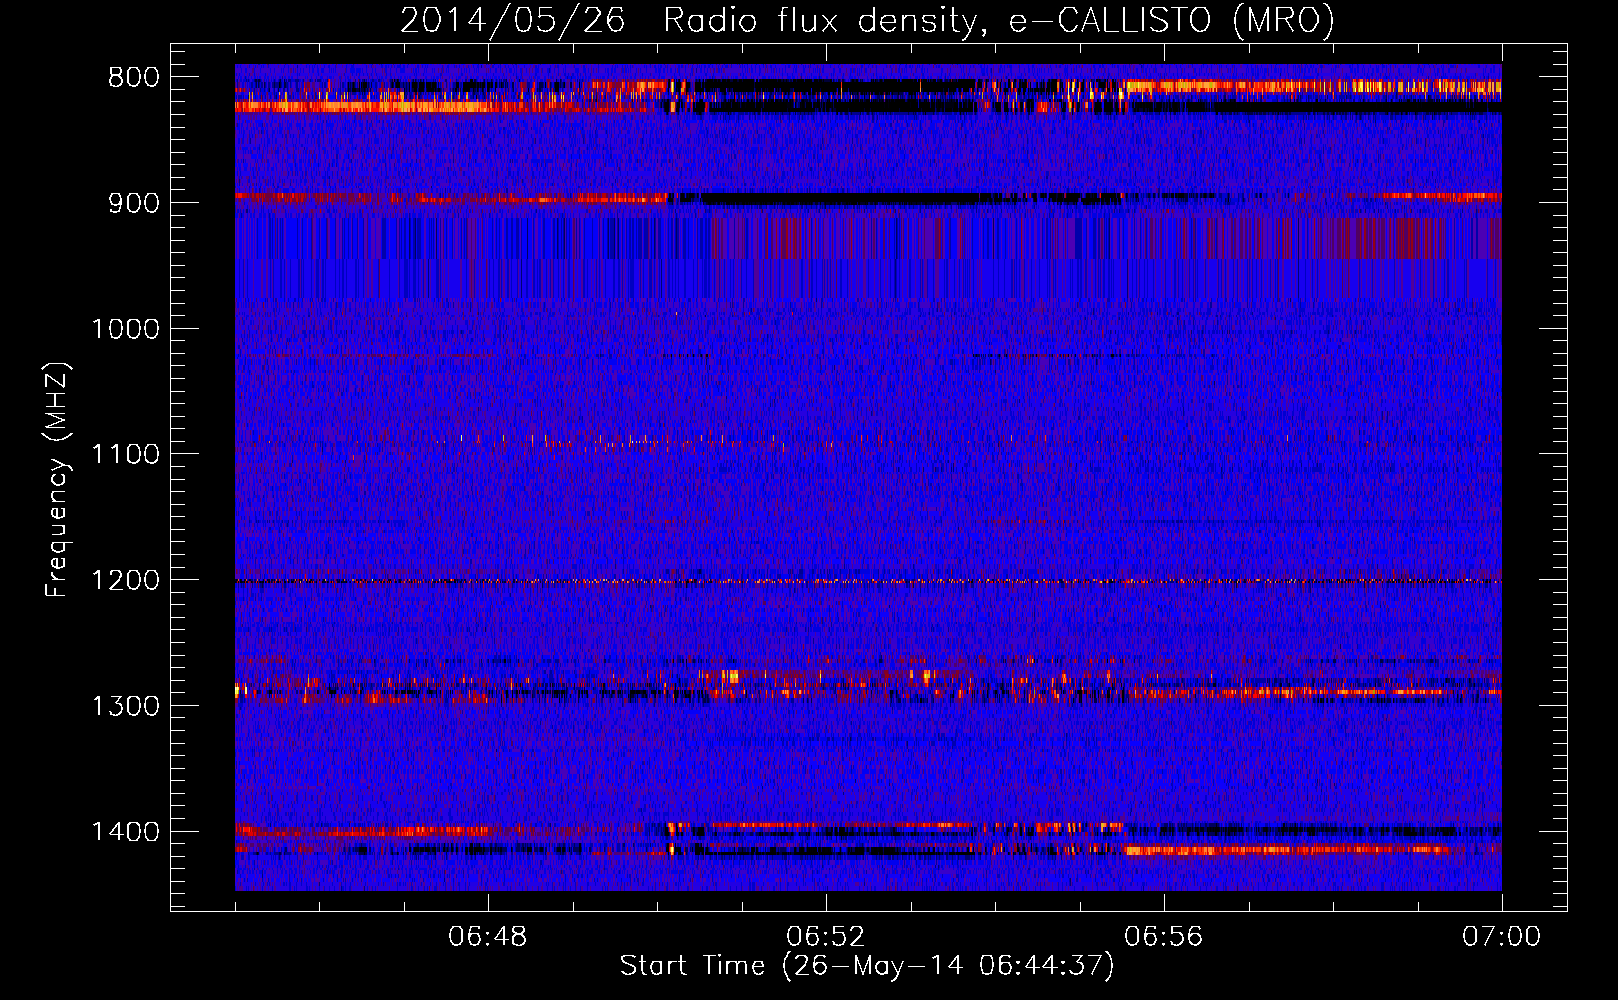Click the 06:52 time axis label
This screenshot has height=1000, width=1618.
(826, 937)
